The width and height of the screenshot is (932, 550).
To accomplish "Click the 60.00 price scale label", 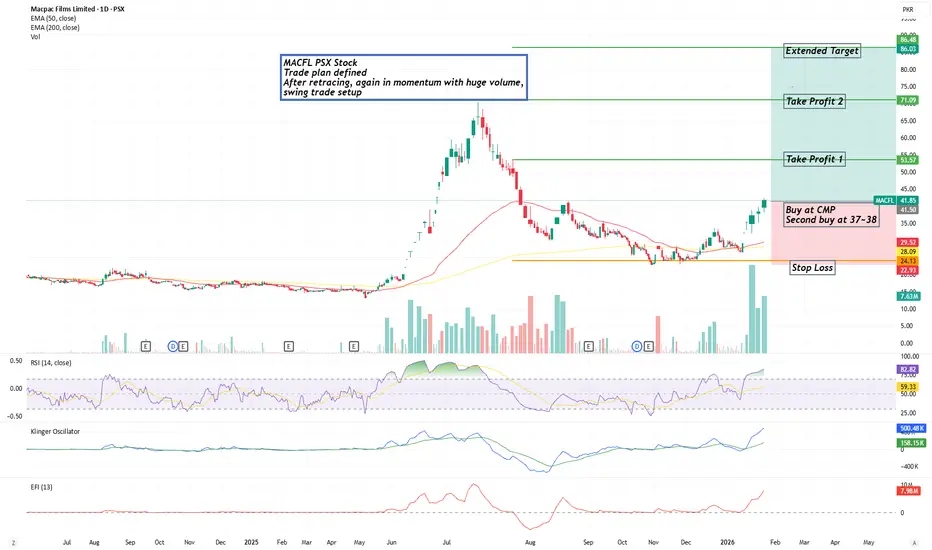I will click(x=908, y=138).
